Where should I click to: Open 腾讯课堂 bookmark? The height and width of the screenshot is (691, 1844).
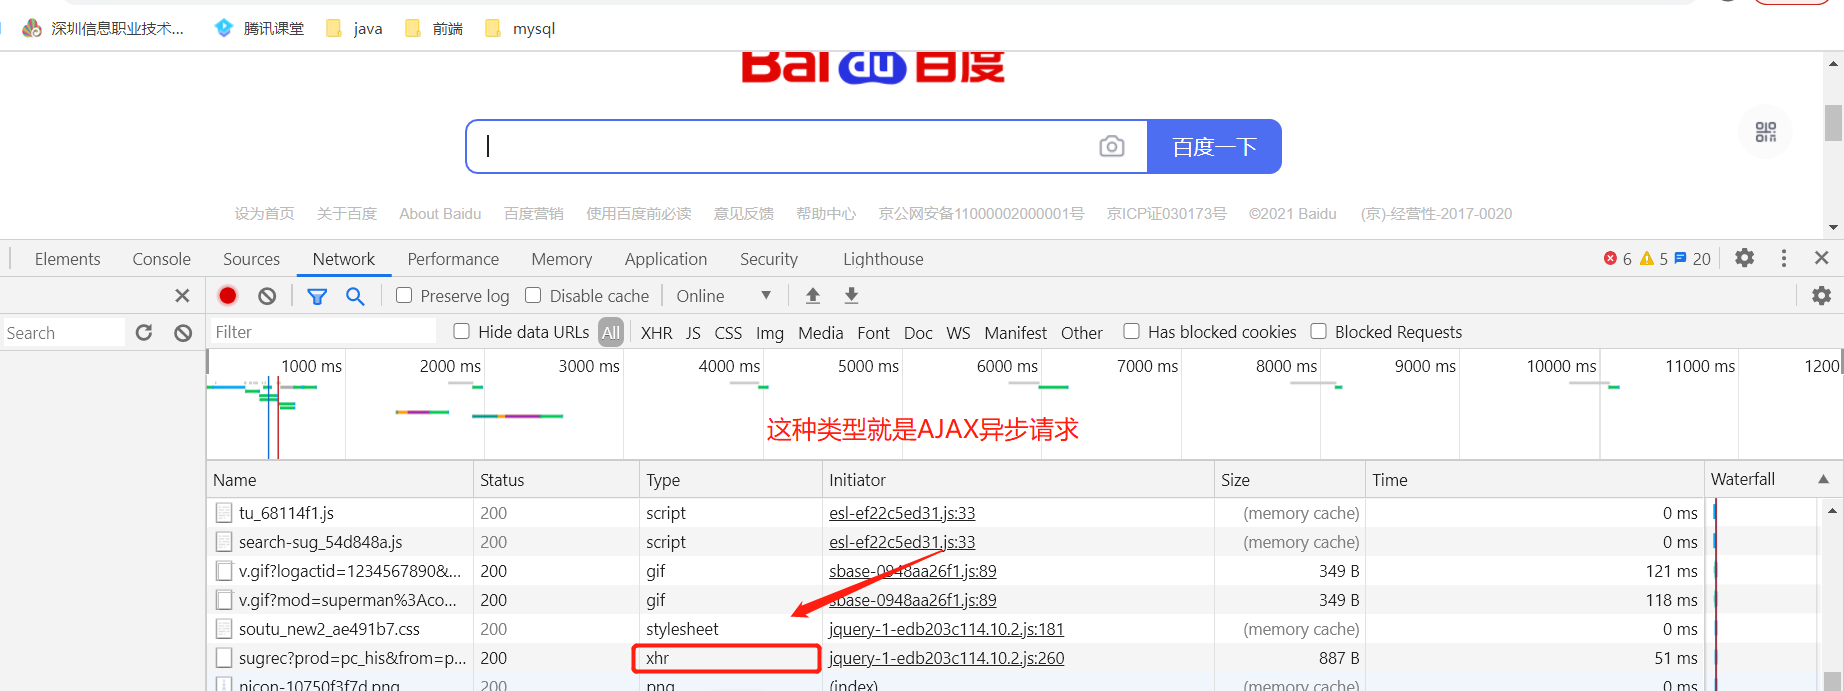[x=259, y=28]
